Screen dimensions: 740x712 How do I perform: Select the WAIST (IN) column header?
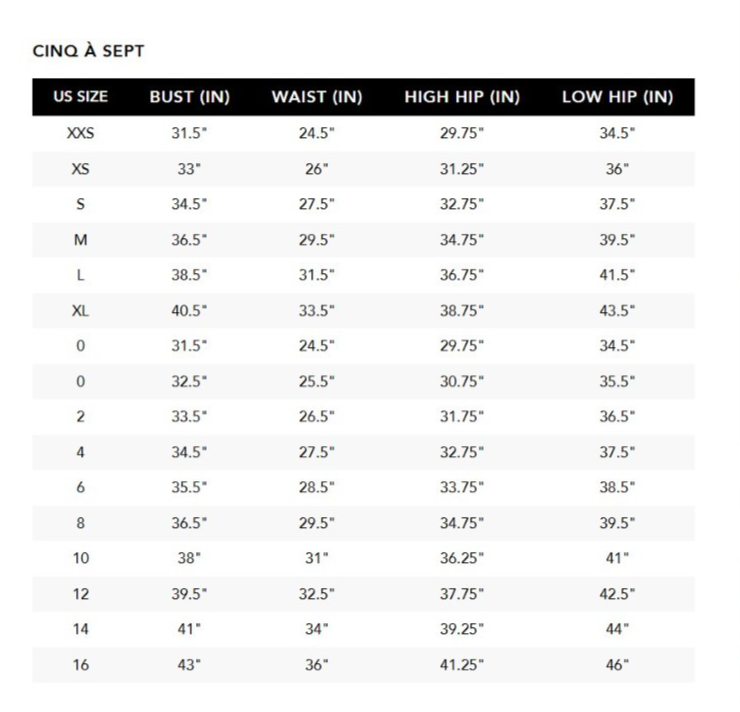tap(316, 98)
